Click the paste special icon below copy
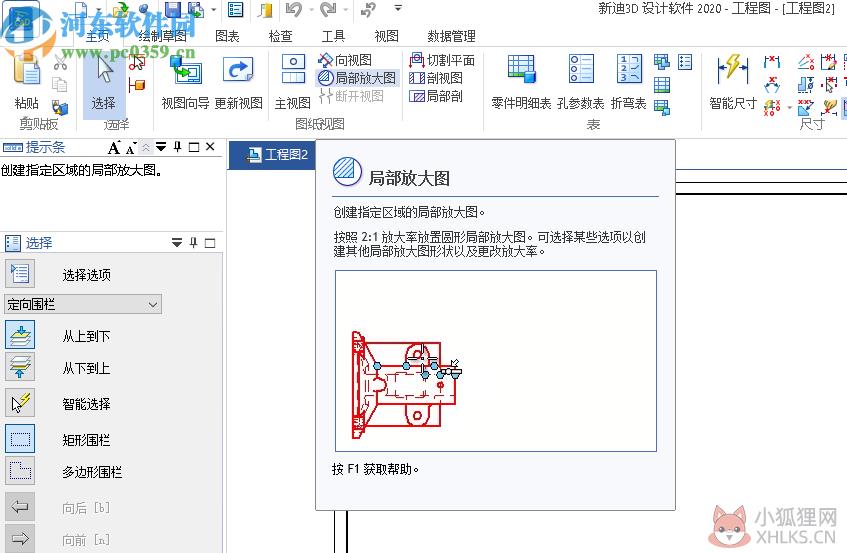The image size is (847, 553). 60,107
